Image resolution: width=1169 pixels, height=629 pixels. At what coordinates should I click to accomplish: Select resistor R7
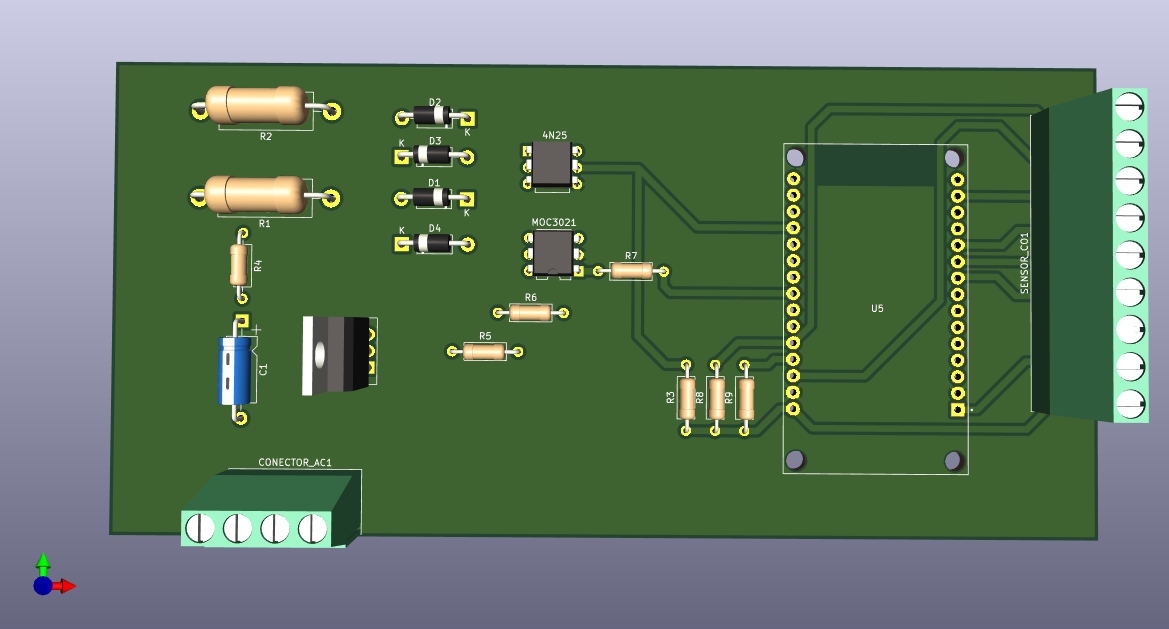pyautogui.click(x=630, y=271)
